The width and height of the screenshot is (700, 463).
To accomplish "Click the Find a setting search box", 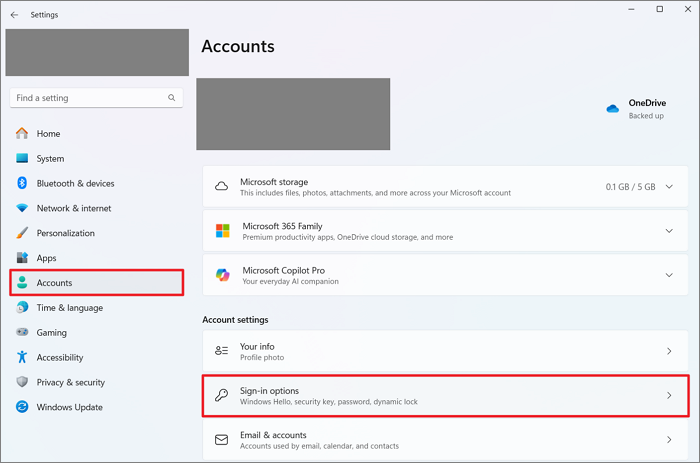I will tap(90, 98).
